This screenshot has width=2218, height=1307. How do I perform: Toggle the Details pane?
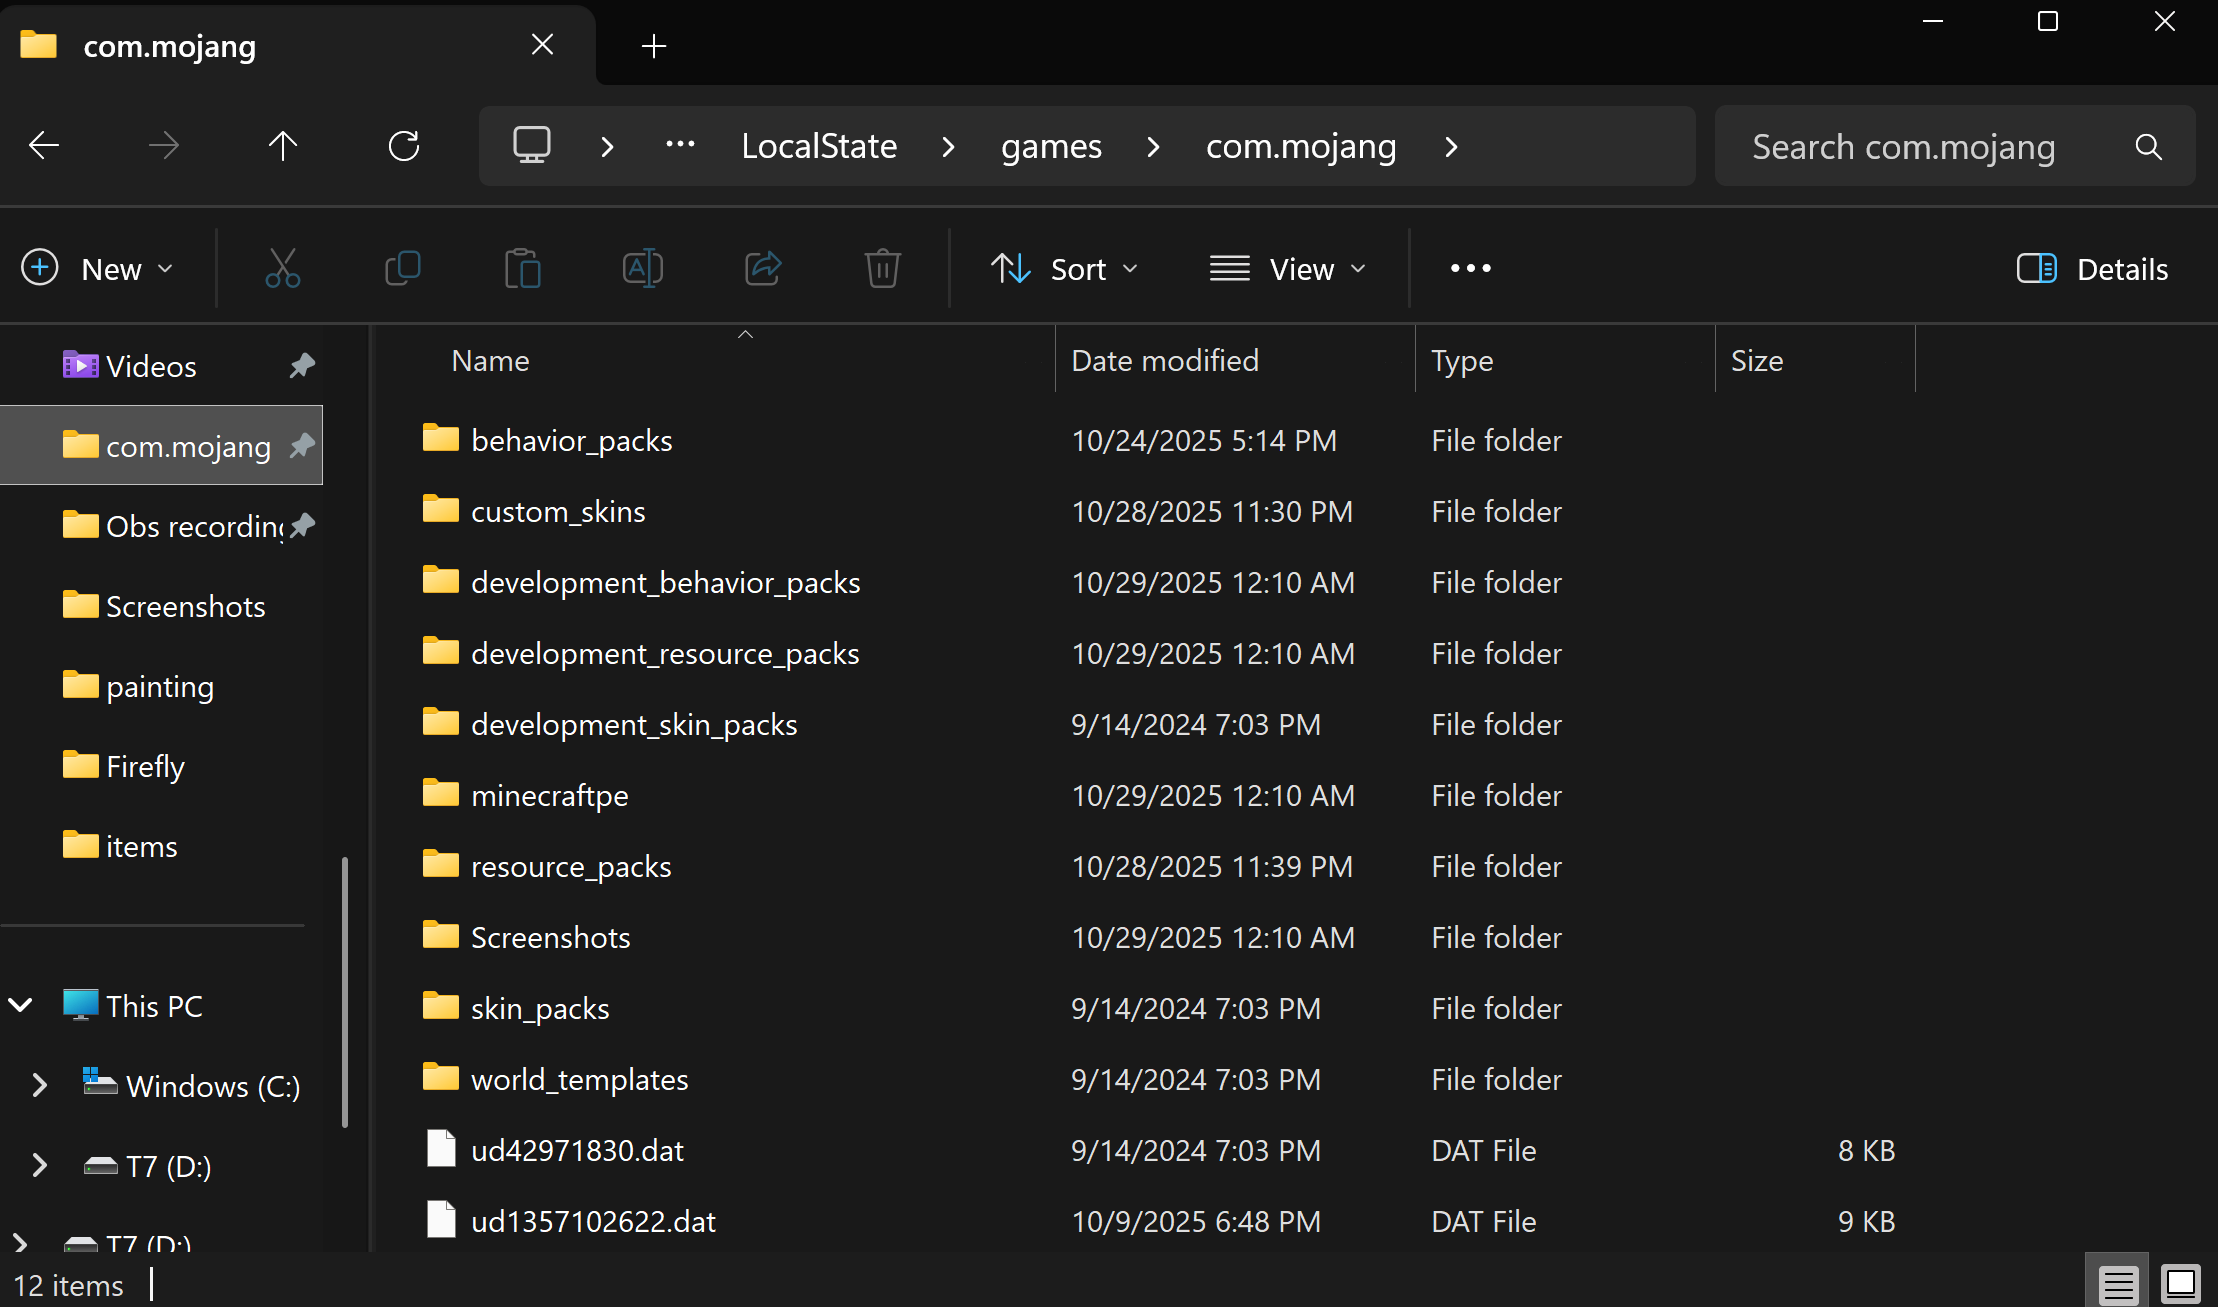[2092, 268]
